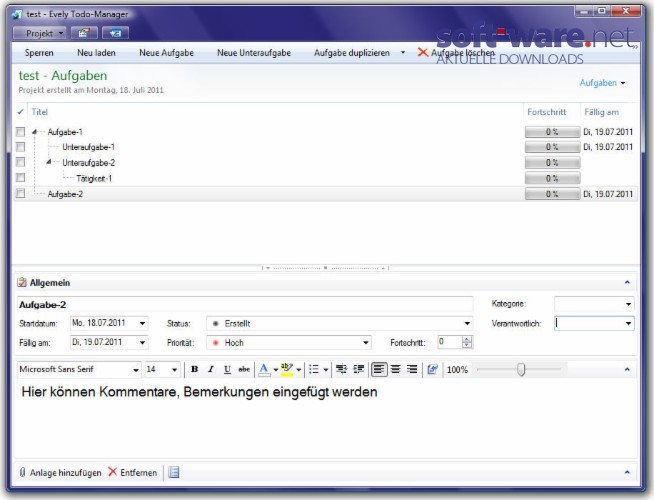The width and height of the screenshot is (654, 500).
Task: Collapse the text editor toolbar section
Action: 627,369
